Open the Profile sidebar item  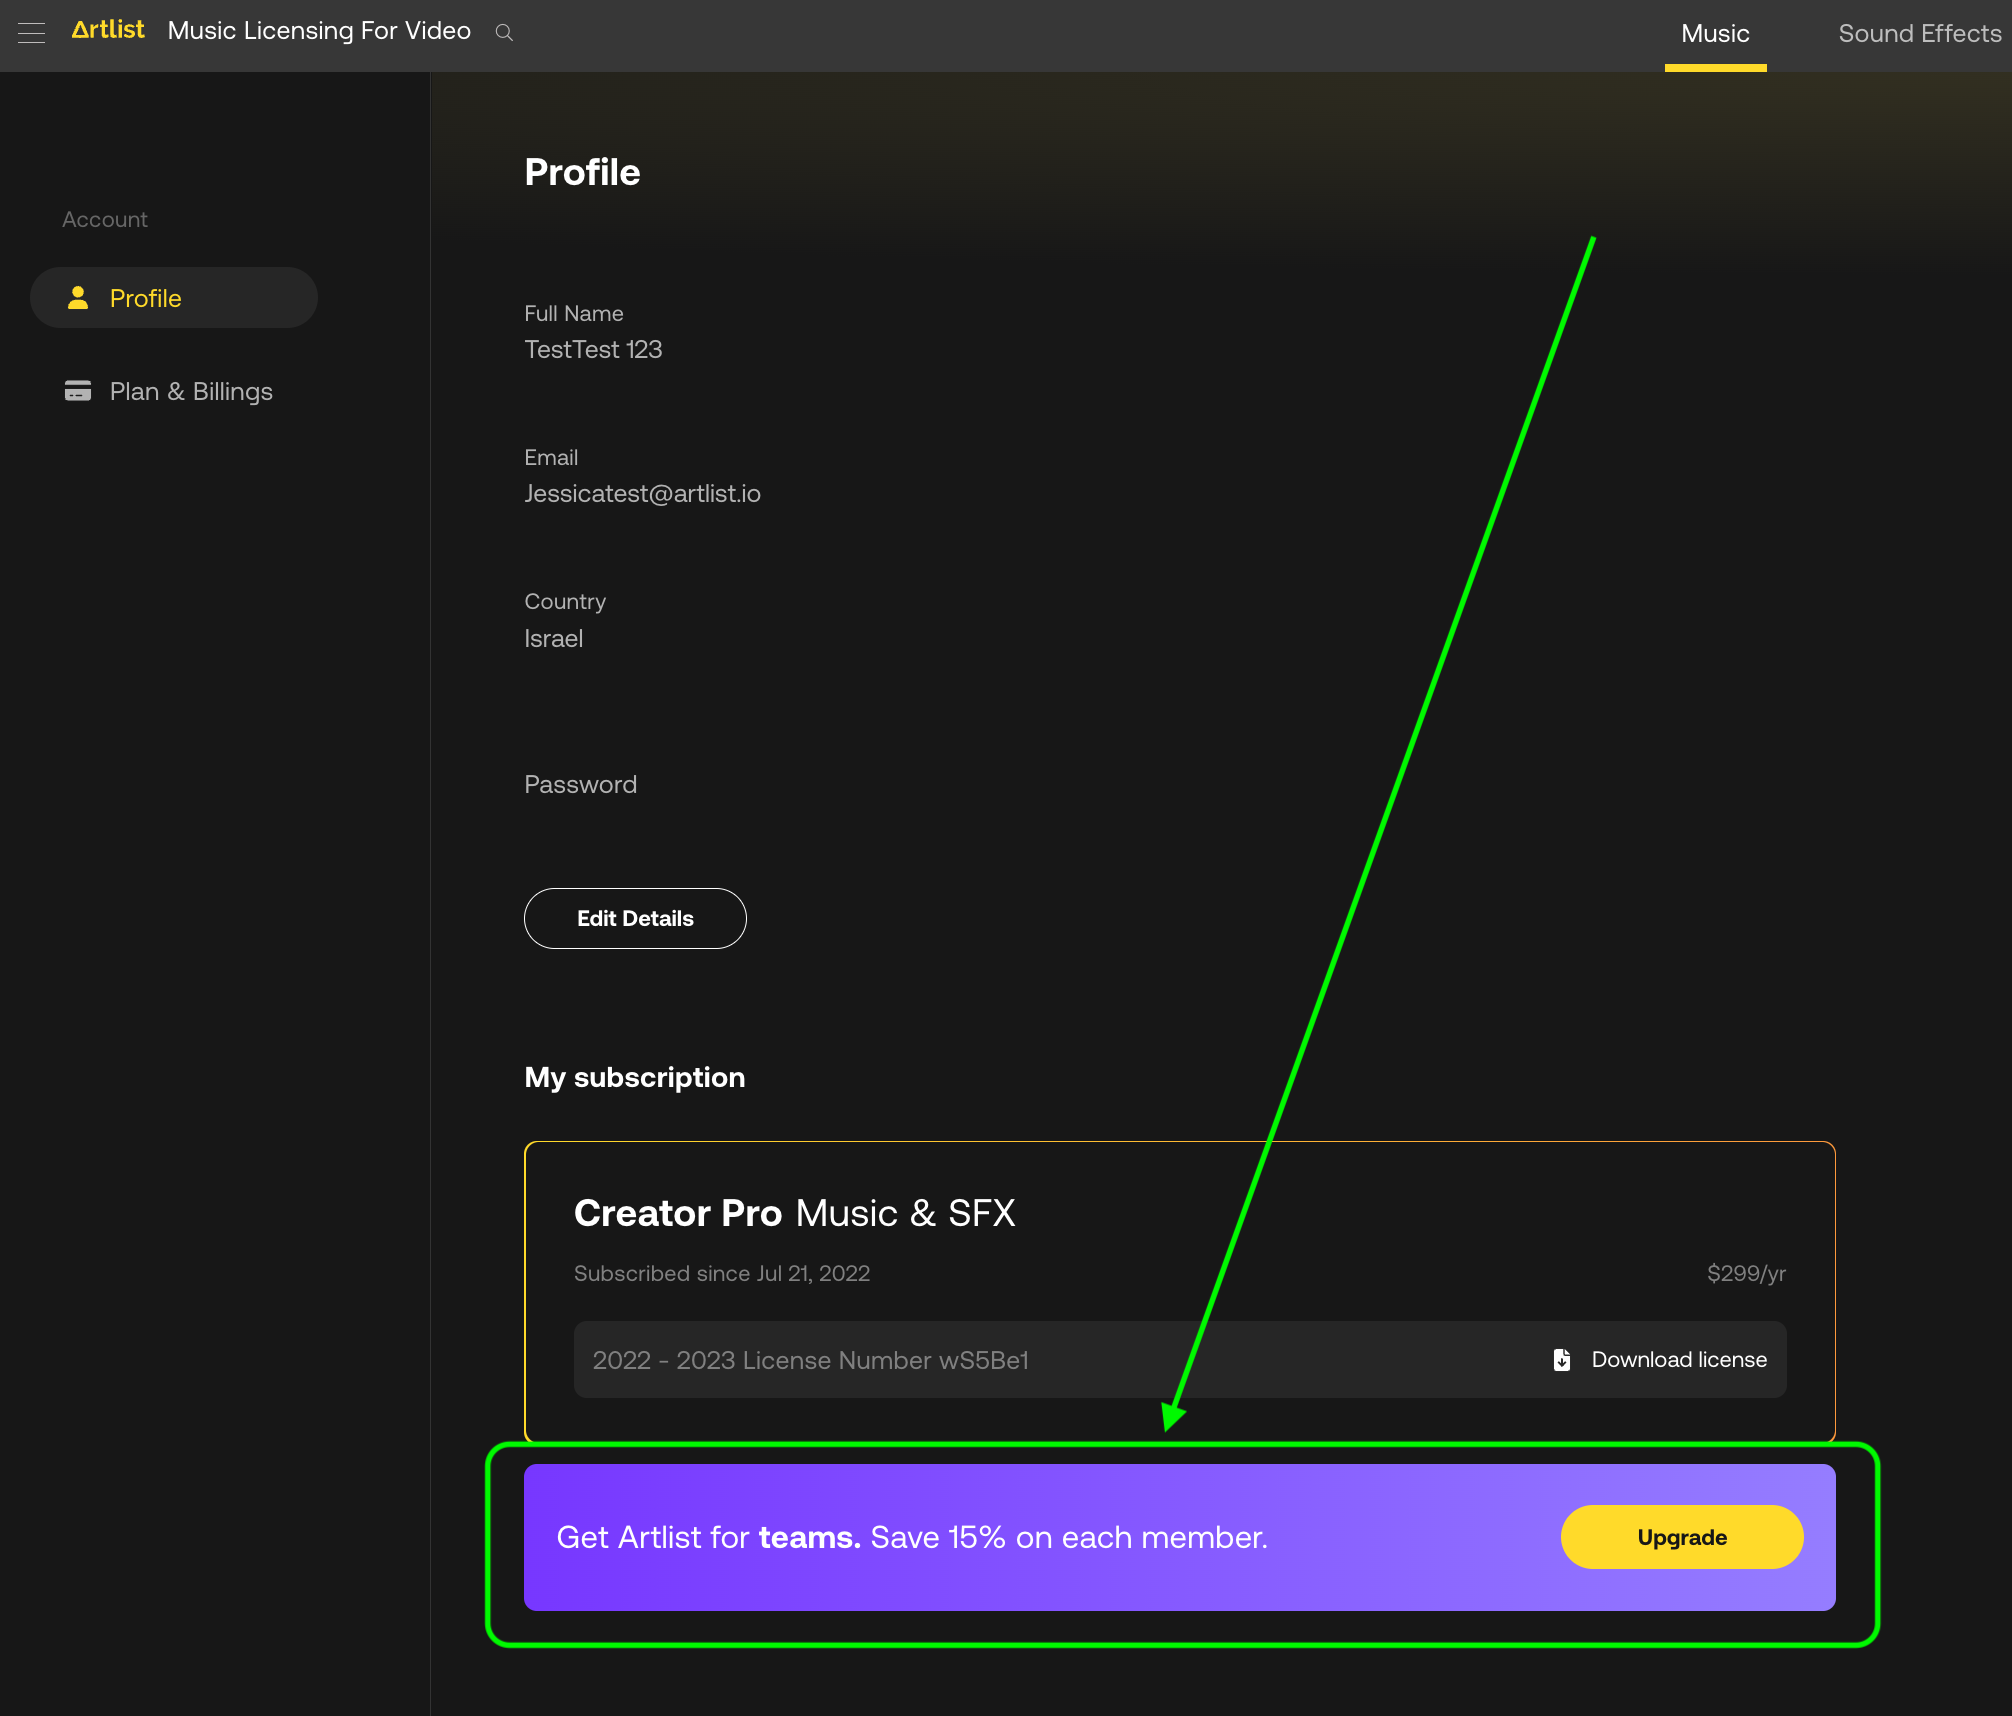(x=146, y=298)
